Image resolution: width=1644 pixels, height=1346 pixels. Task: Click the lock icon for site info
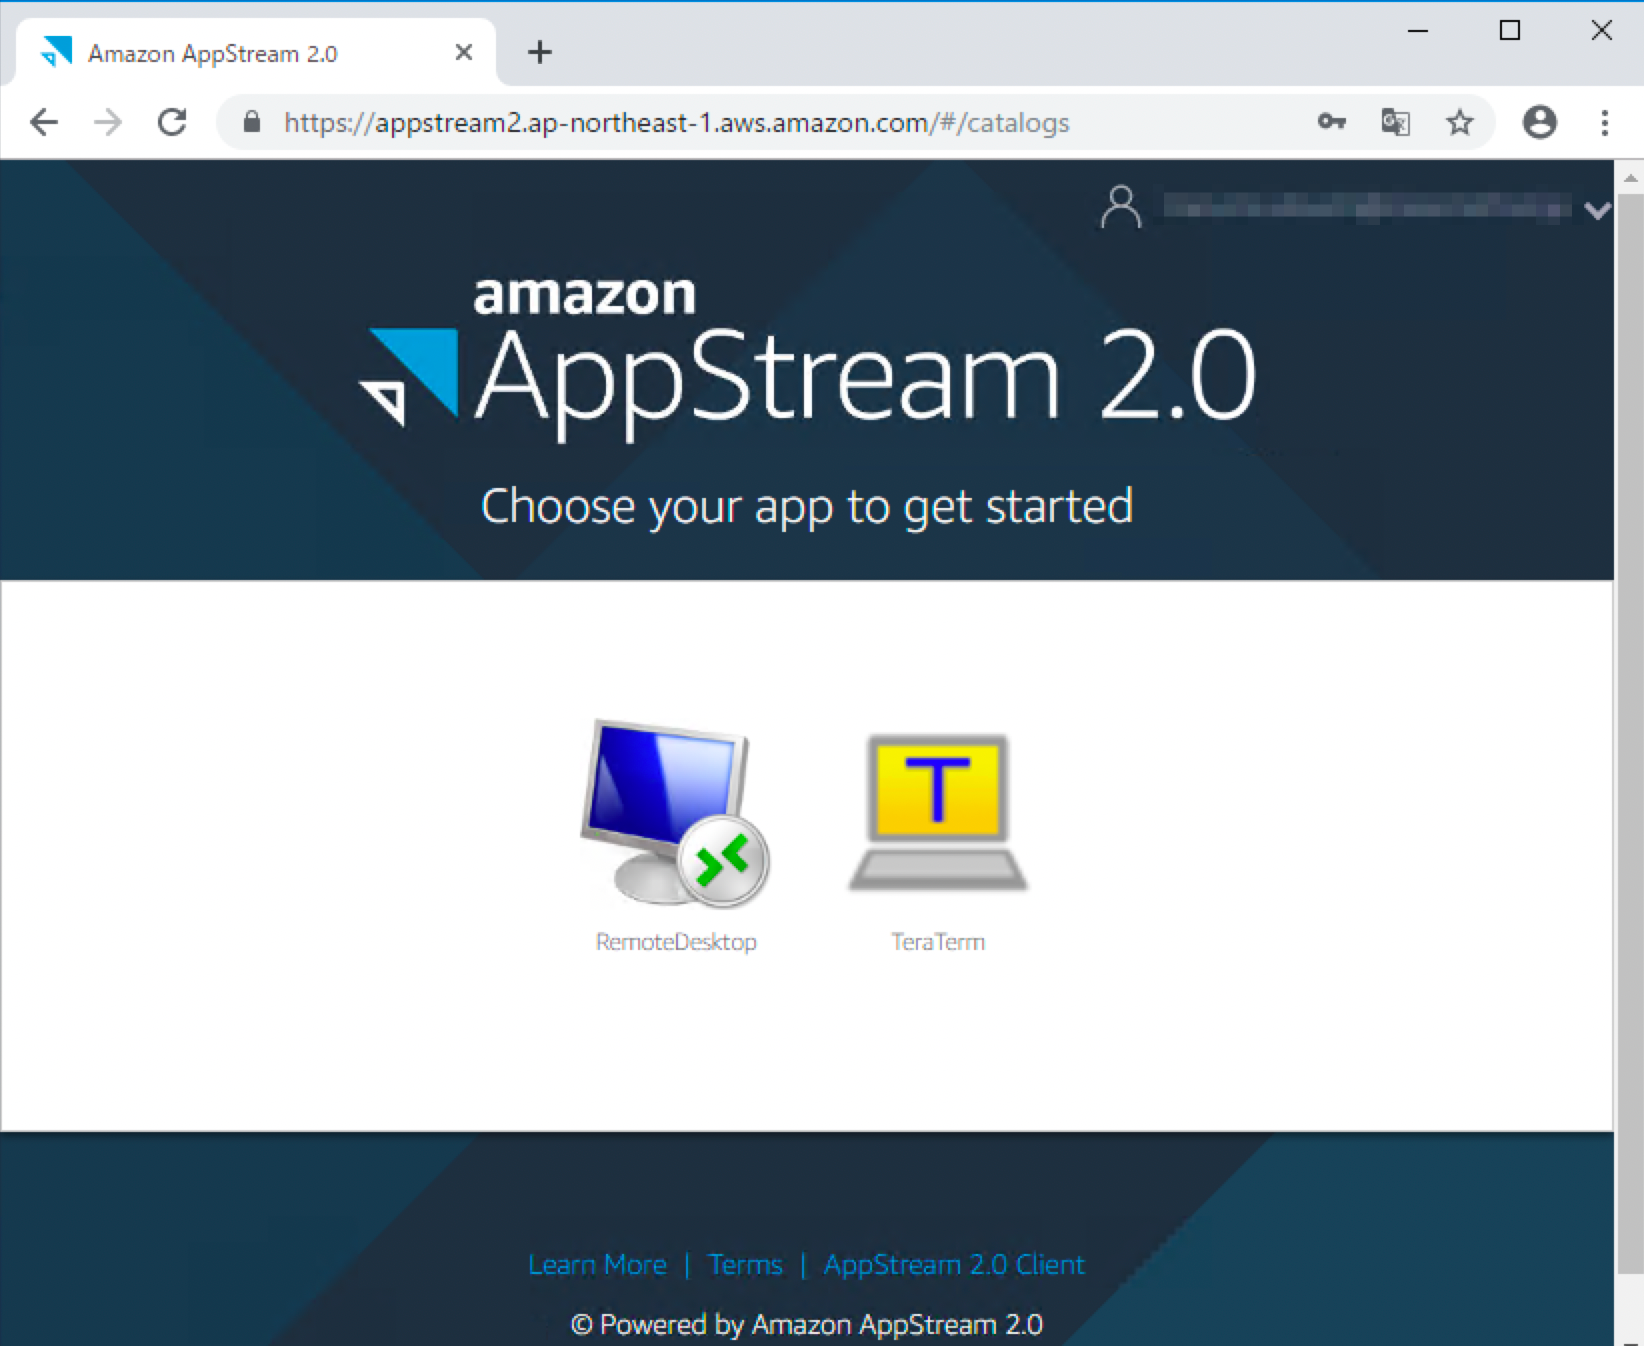point(252,122)
